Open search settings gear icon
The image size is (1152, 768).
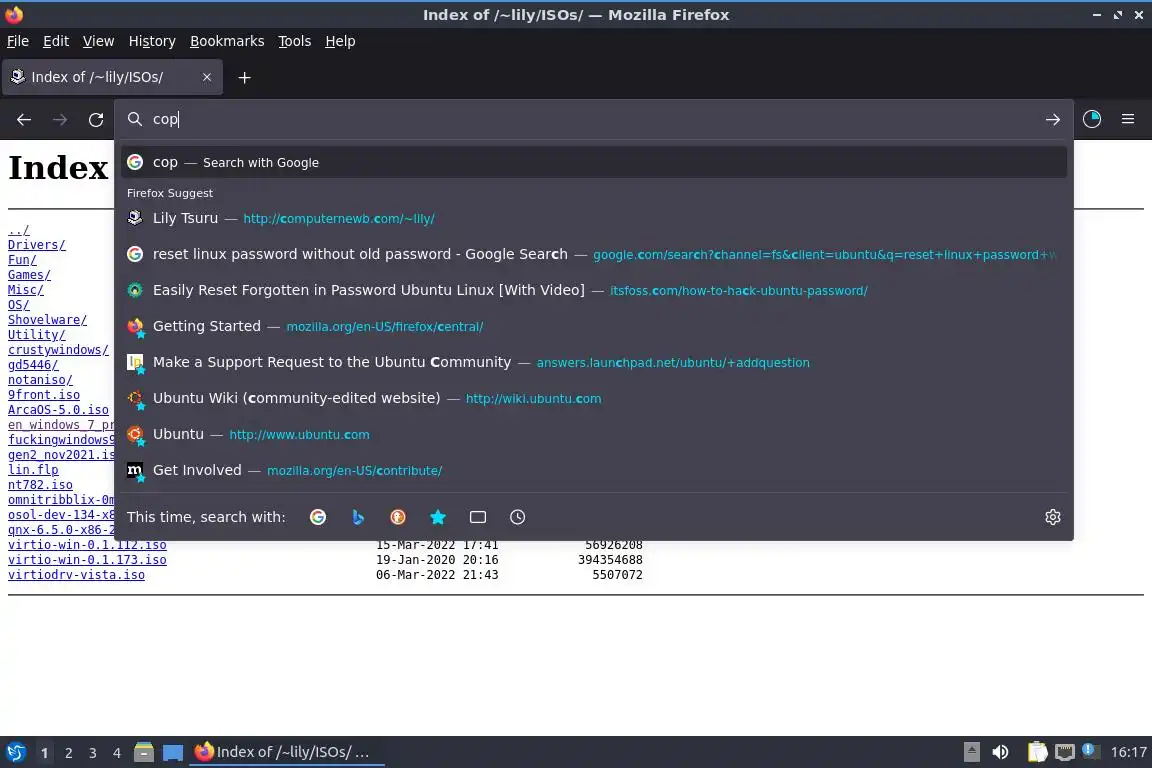tap(1052, 517)
